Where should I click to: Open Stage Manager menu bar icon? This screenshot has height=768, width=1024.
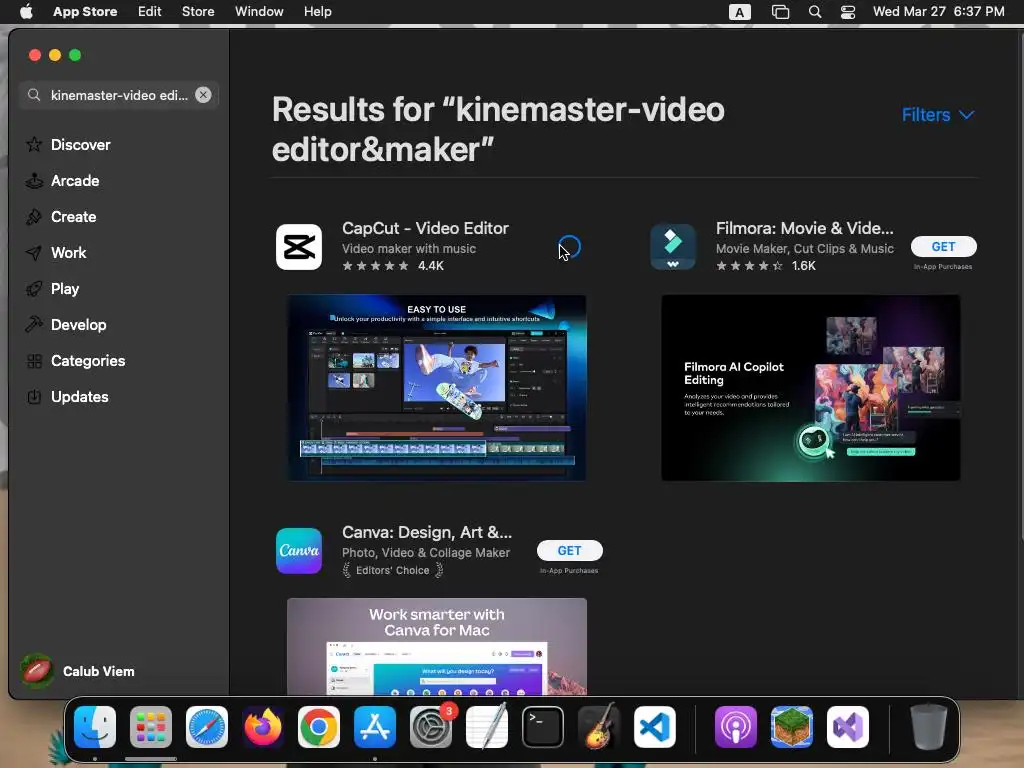point(780,12)
